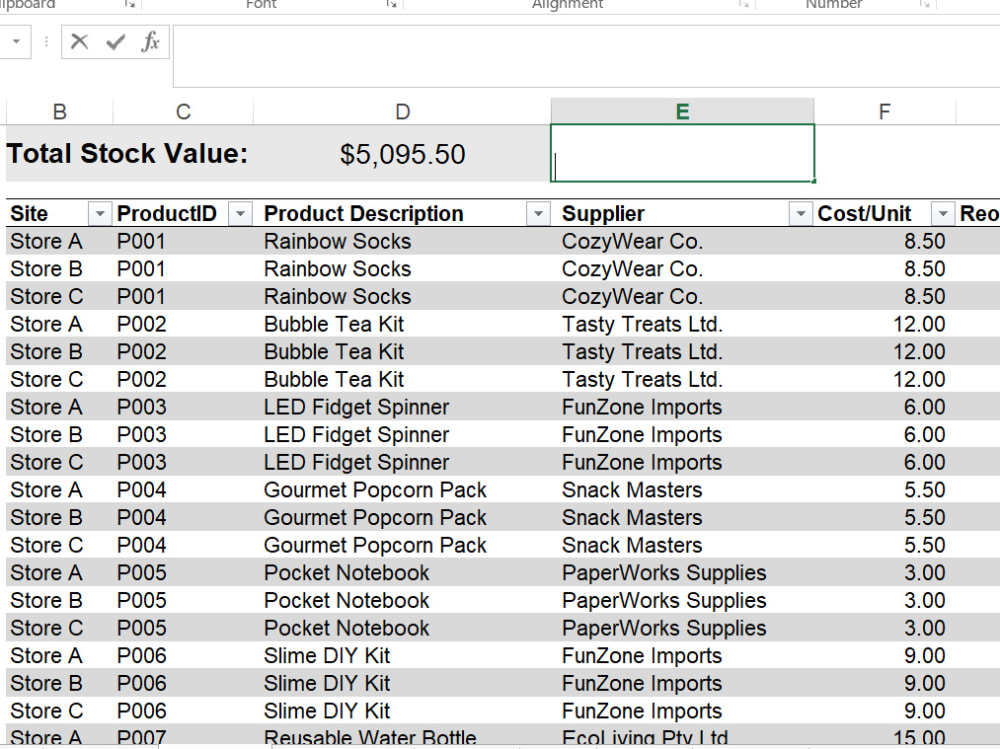Select the P006 cell in Store C row
This screenshot has width=1000, height=749.
[x=183, y=711]
